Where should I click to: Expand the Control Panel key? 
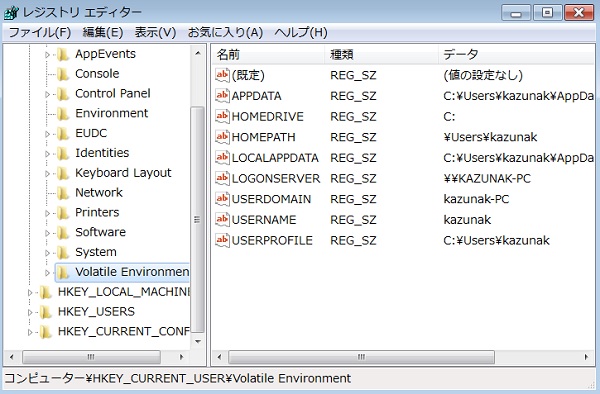47,94
